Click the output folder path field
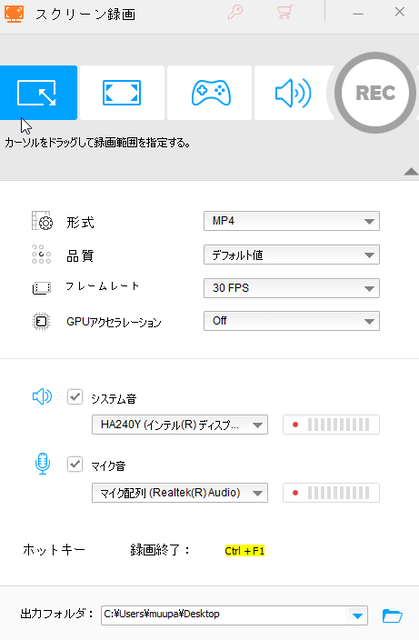Viewport: 419px width, 640px height. [x=234, y=616]
